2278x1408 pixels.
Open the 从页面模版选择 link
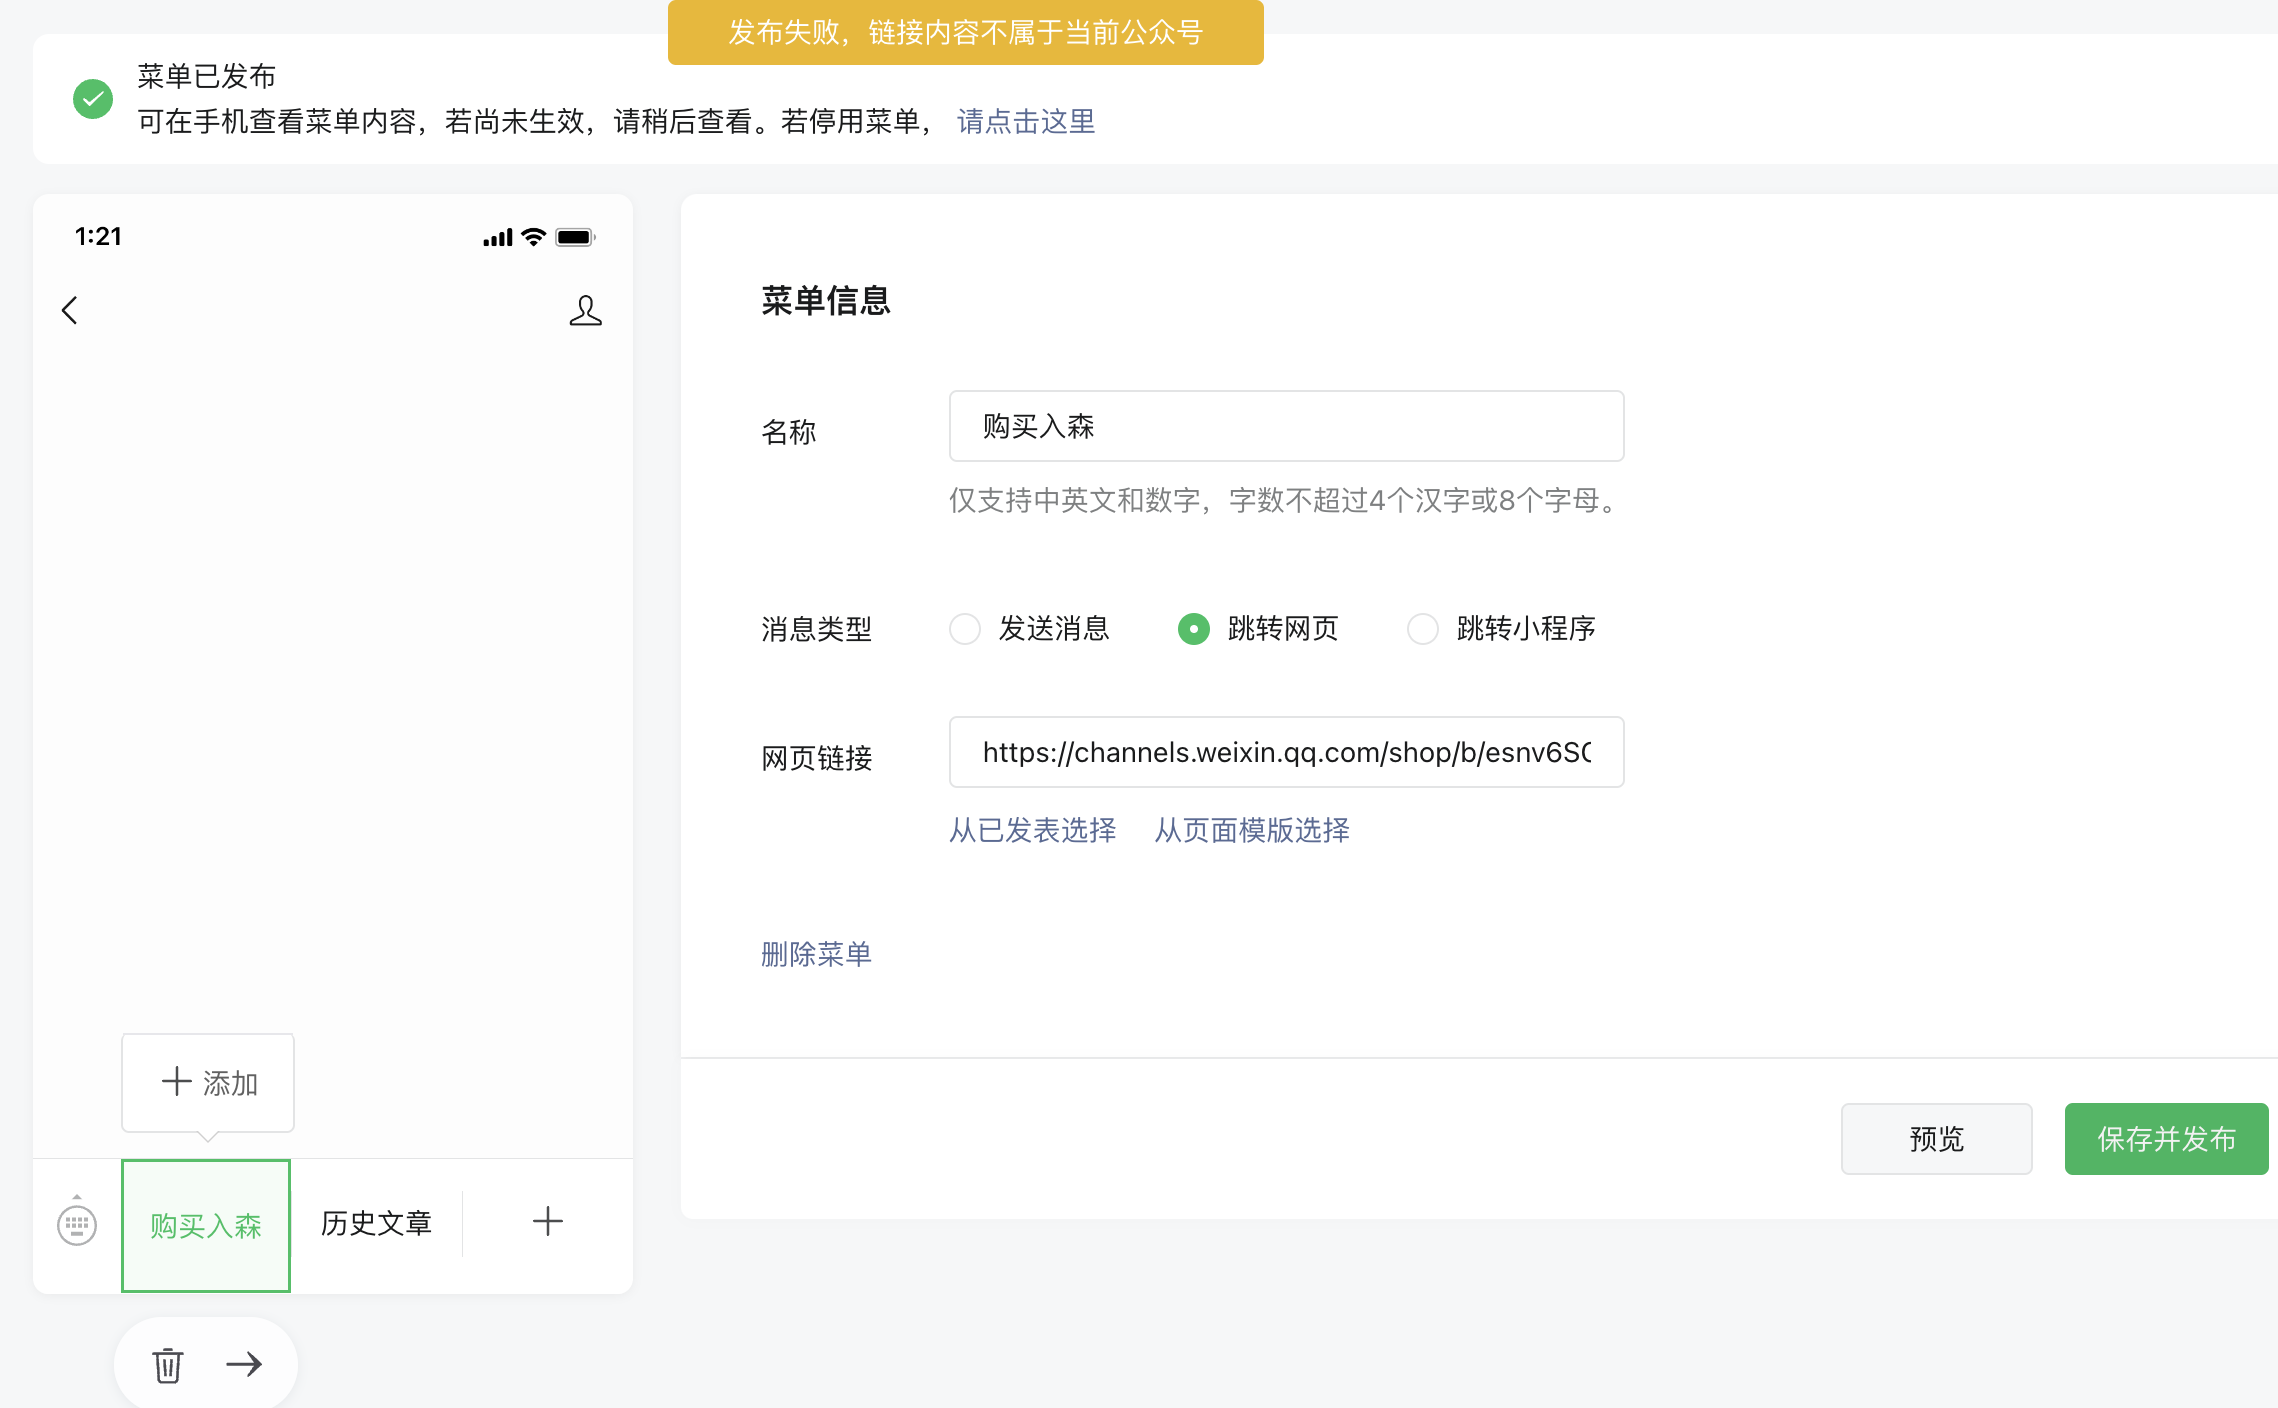coord(1251,830)
